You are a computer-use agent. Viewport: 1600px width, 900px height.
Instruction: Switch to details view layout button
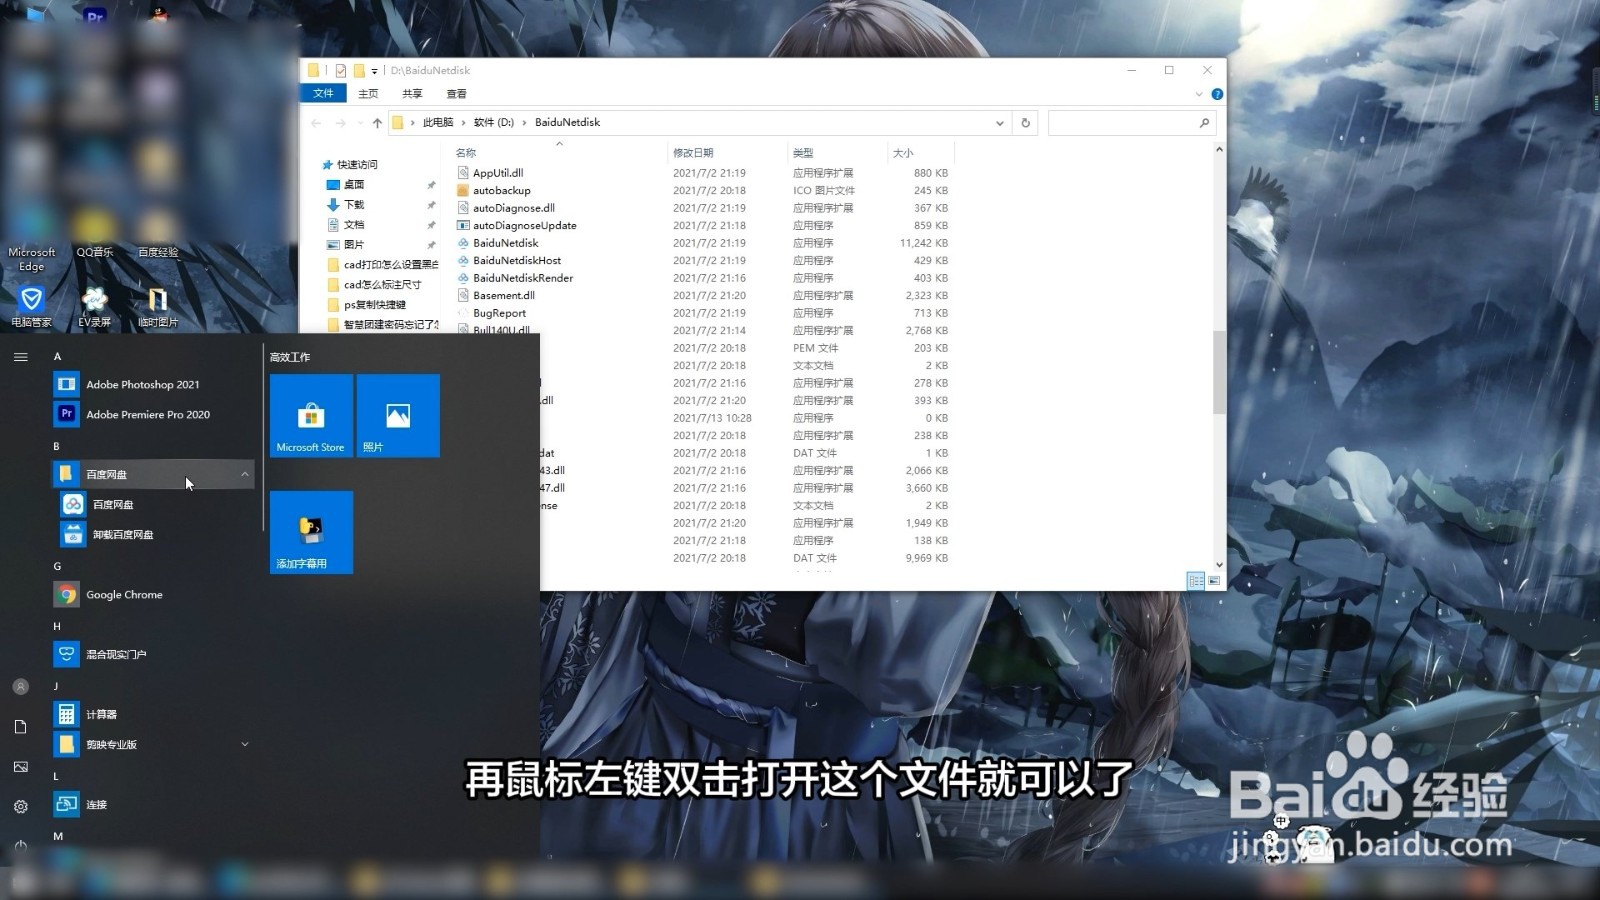[x=1195, y=580]
